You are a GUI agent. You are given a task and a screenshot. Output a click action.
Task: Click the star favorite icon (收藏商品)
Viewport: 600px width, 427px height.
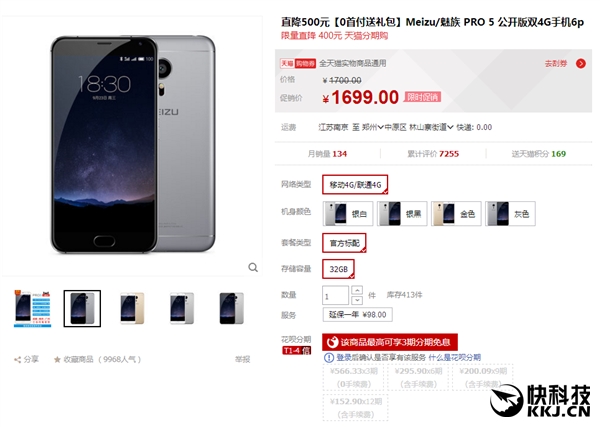(x=57, y=359)
